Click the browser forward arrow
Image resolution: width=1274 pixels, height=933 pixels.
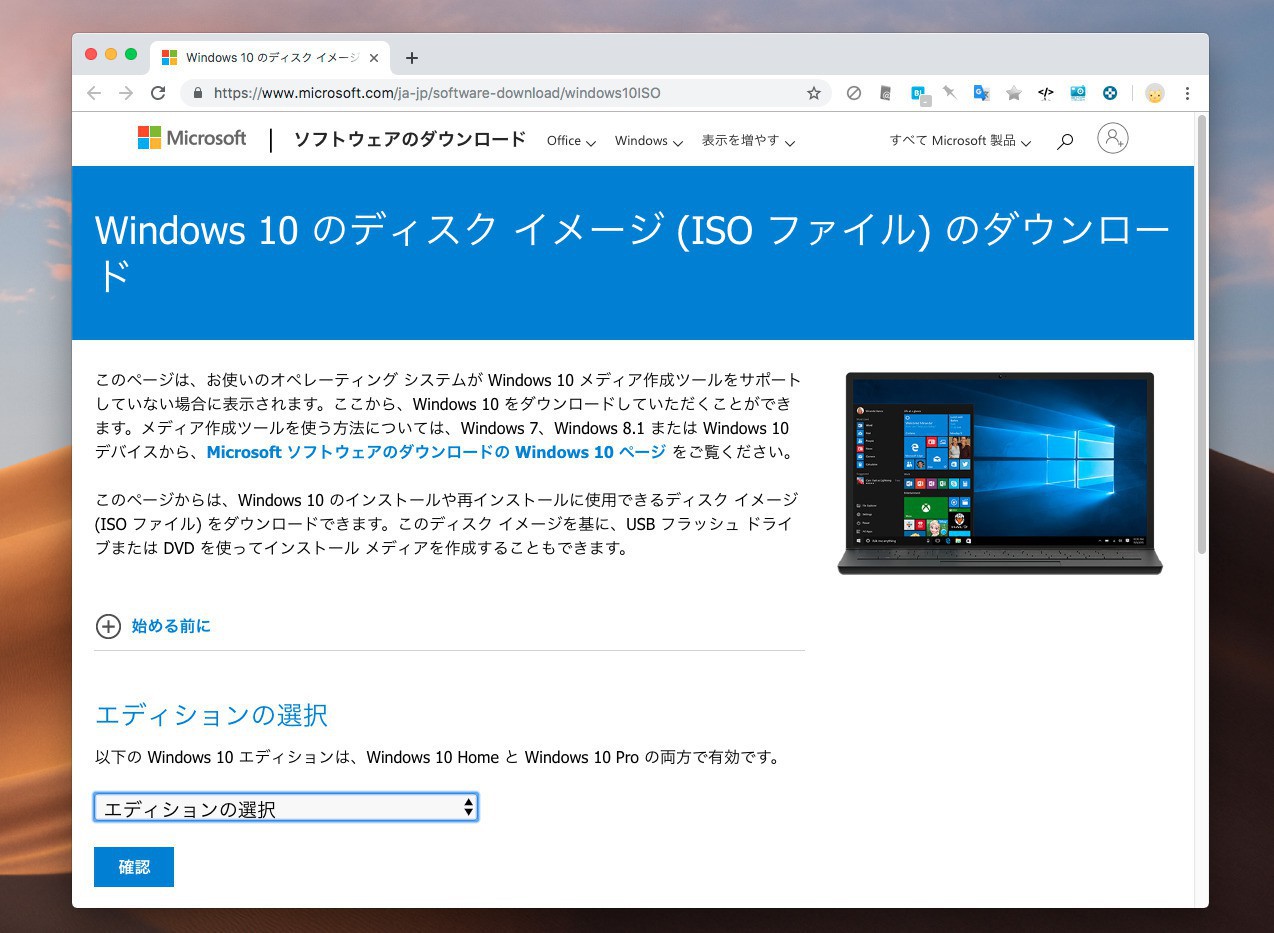click(126, 93)
